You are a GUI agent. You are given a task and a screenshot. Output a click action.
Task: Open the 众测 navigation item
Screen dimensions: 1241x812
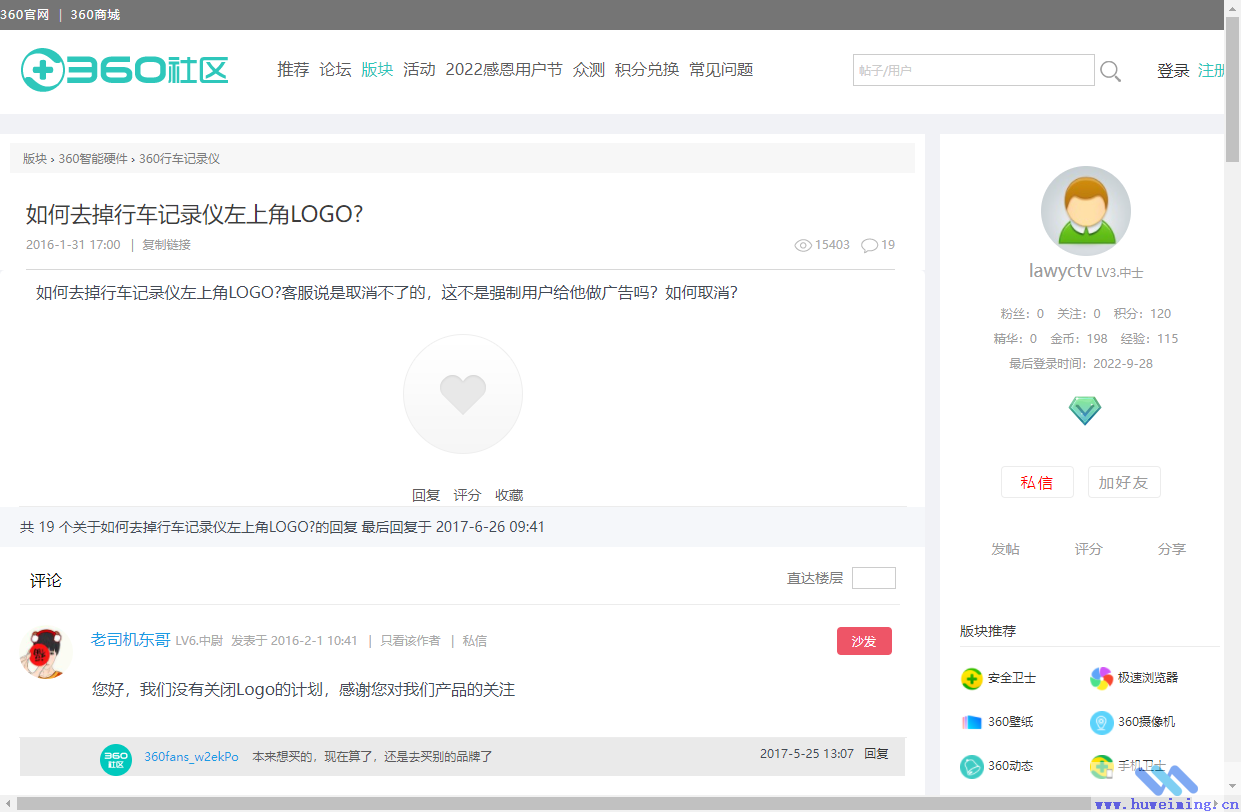(589, 70)
